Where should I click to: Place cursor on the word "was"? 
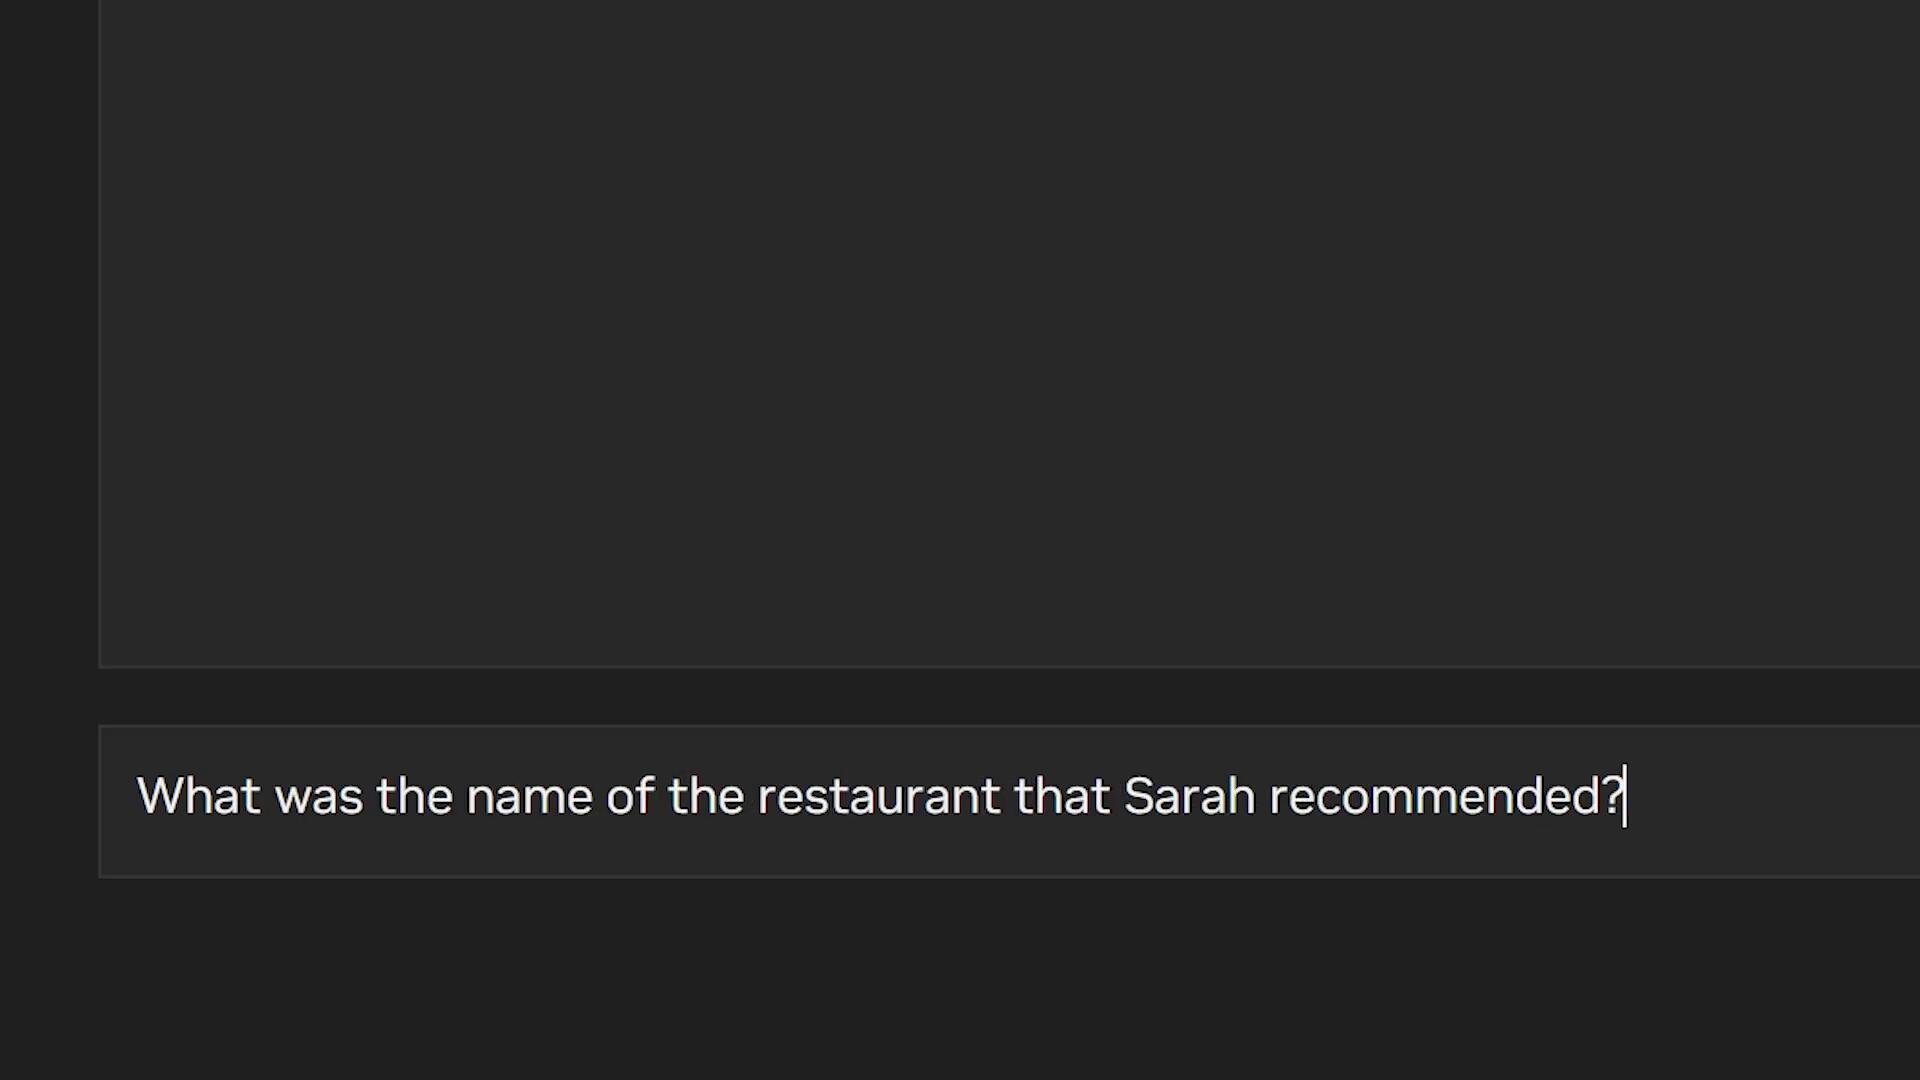(x=318, y=797)
